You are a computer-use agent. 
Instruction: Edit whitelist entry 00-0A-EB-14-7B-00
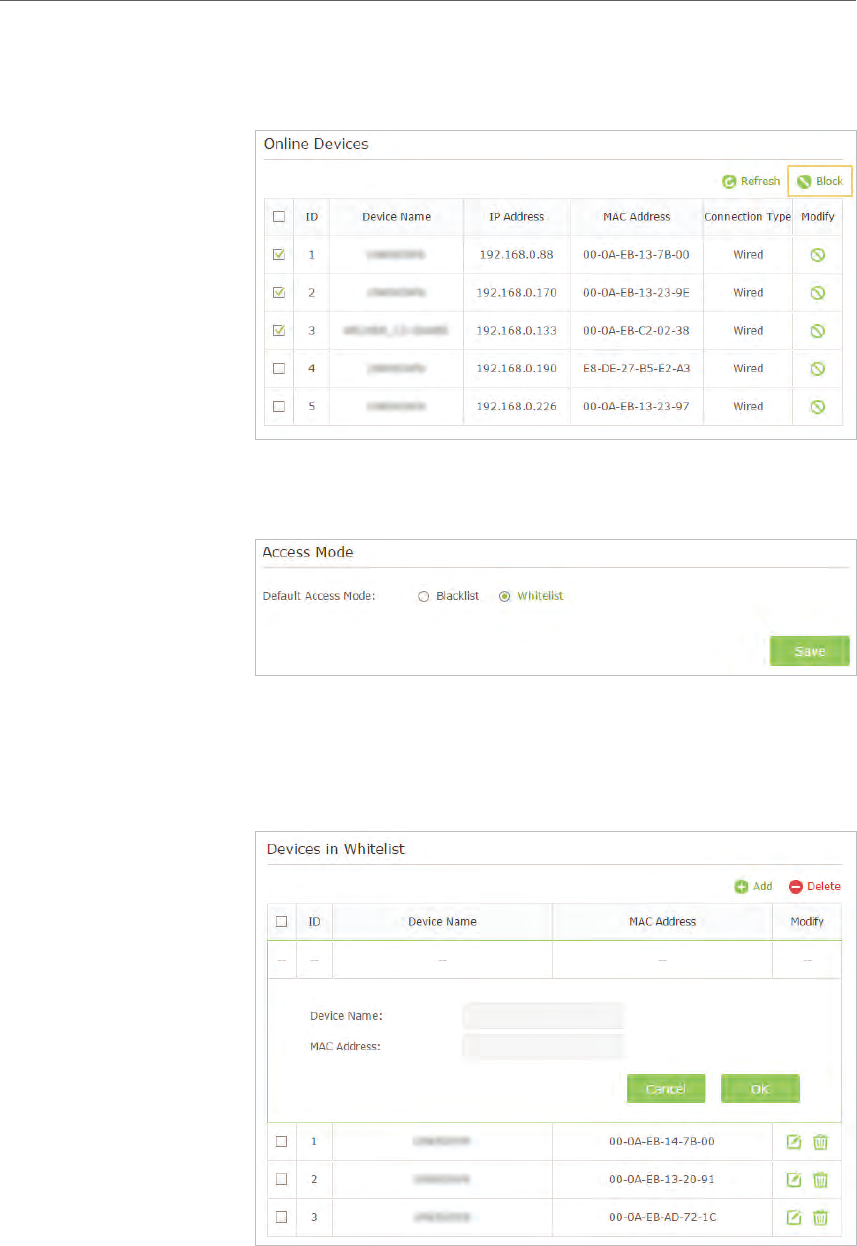(x=794, y=1141)
